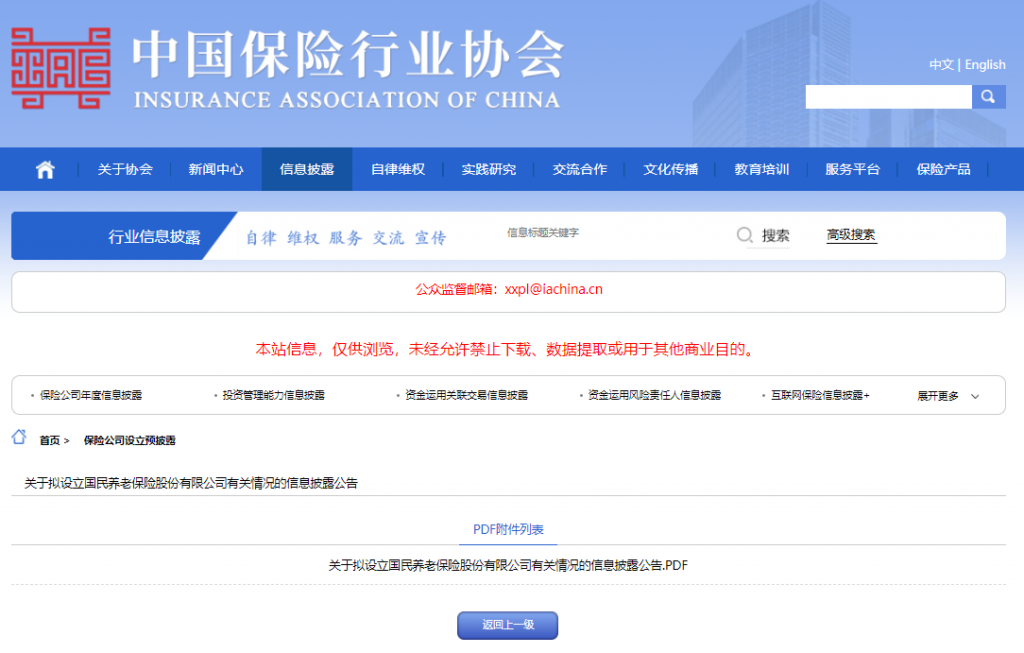
Task: Click the xxpl@iachina.cn email address
Action: (554, 289)
